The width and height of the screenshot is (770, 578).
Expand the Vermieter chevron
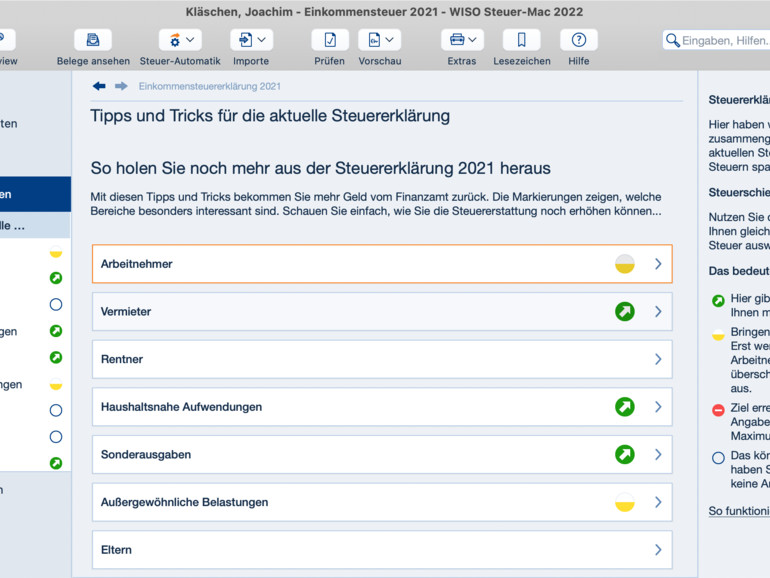(x=658, y=311)
